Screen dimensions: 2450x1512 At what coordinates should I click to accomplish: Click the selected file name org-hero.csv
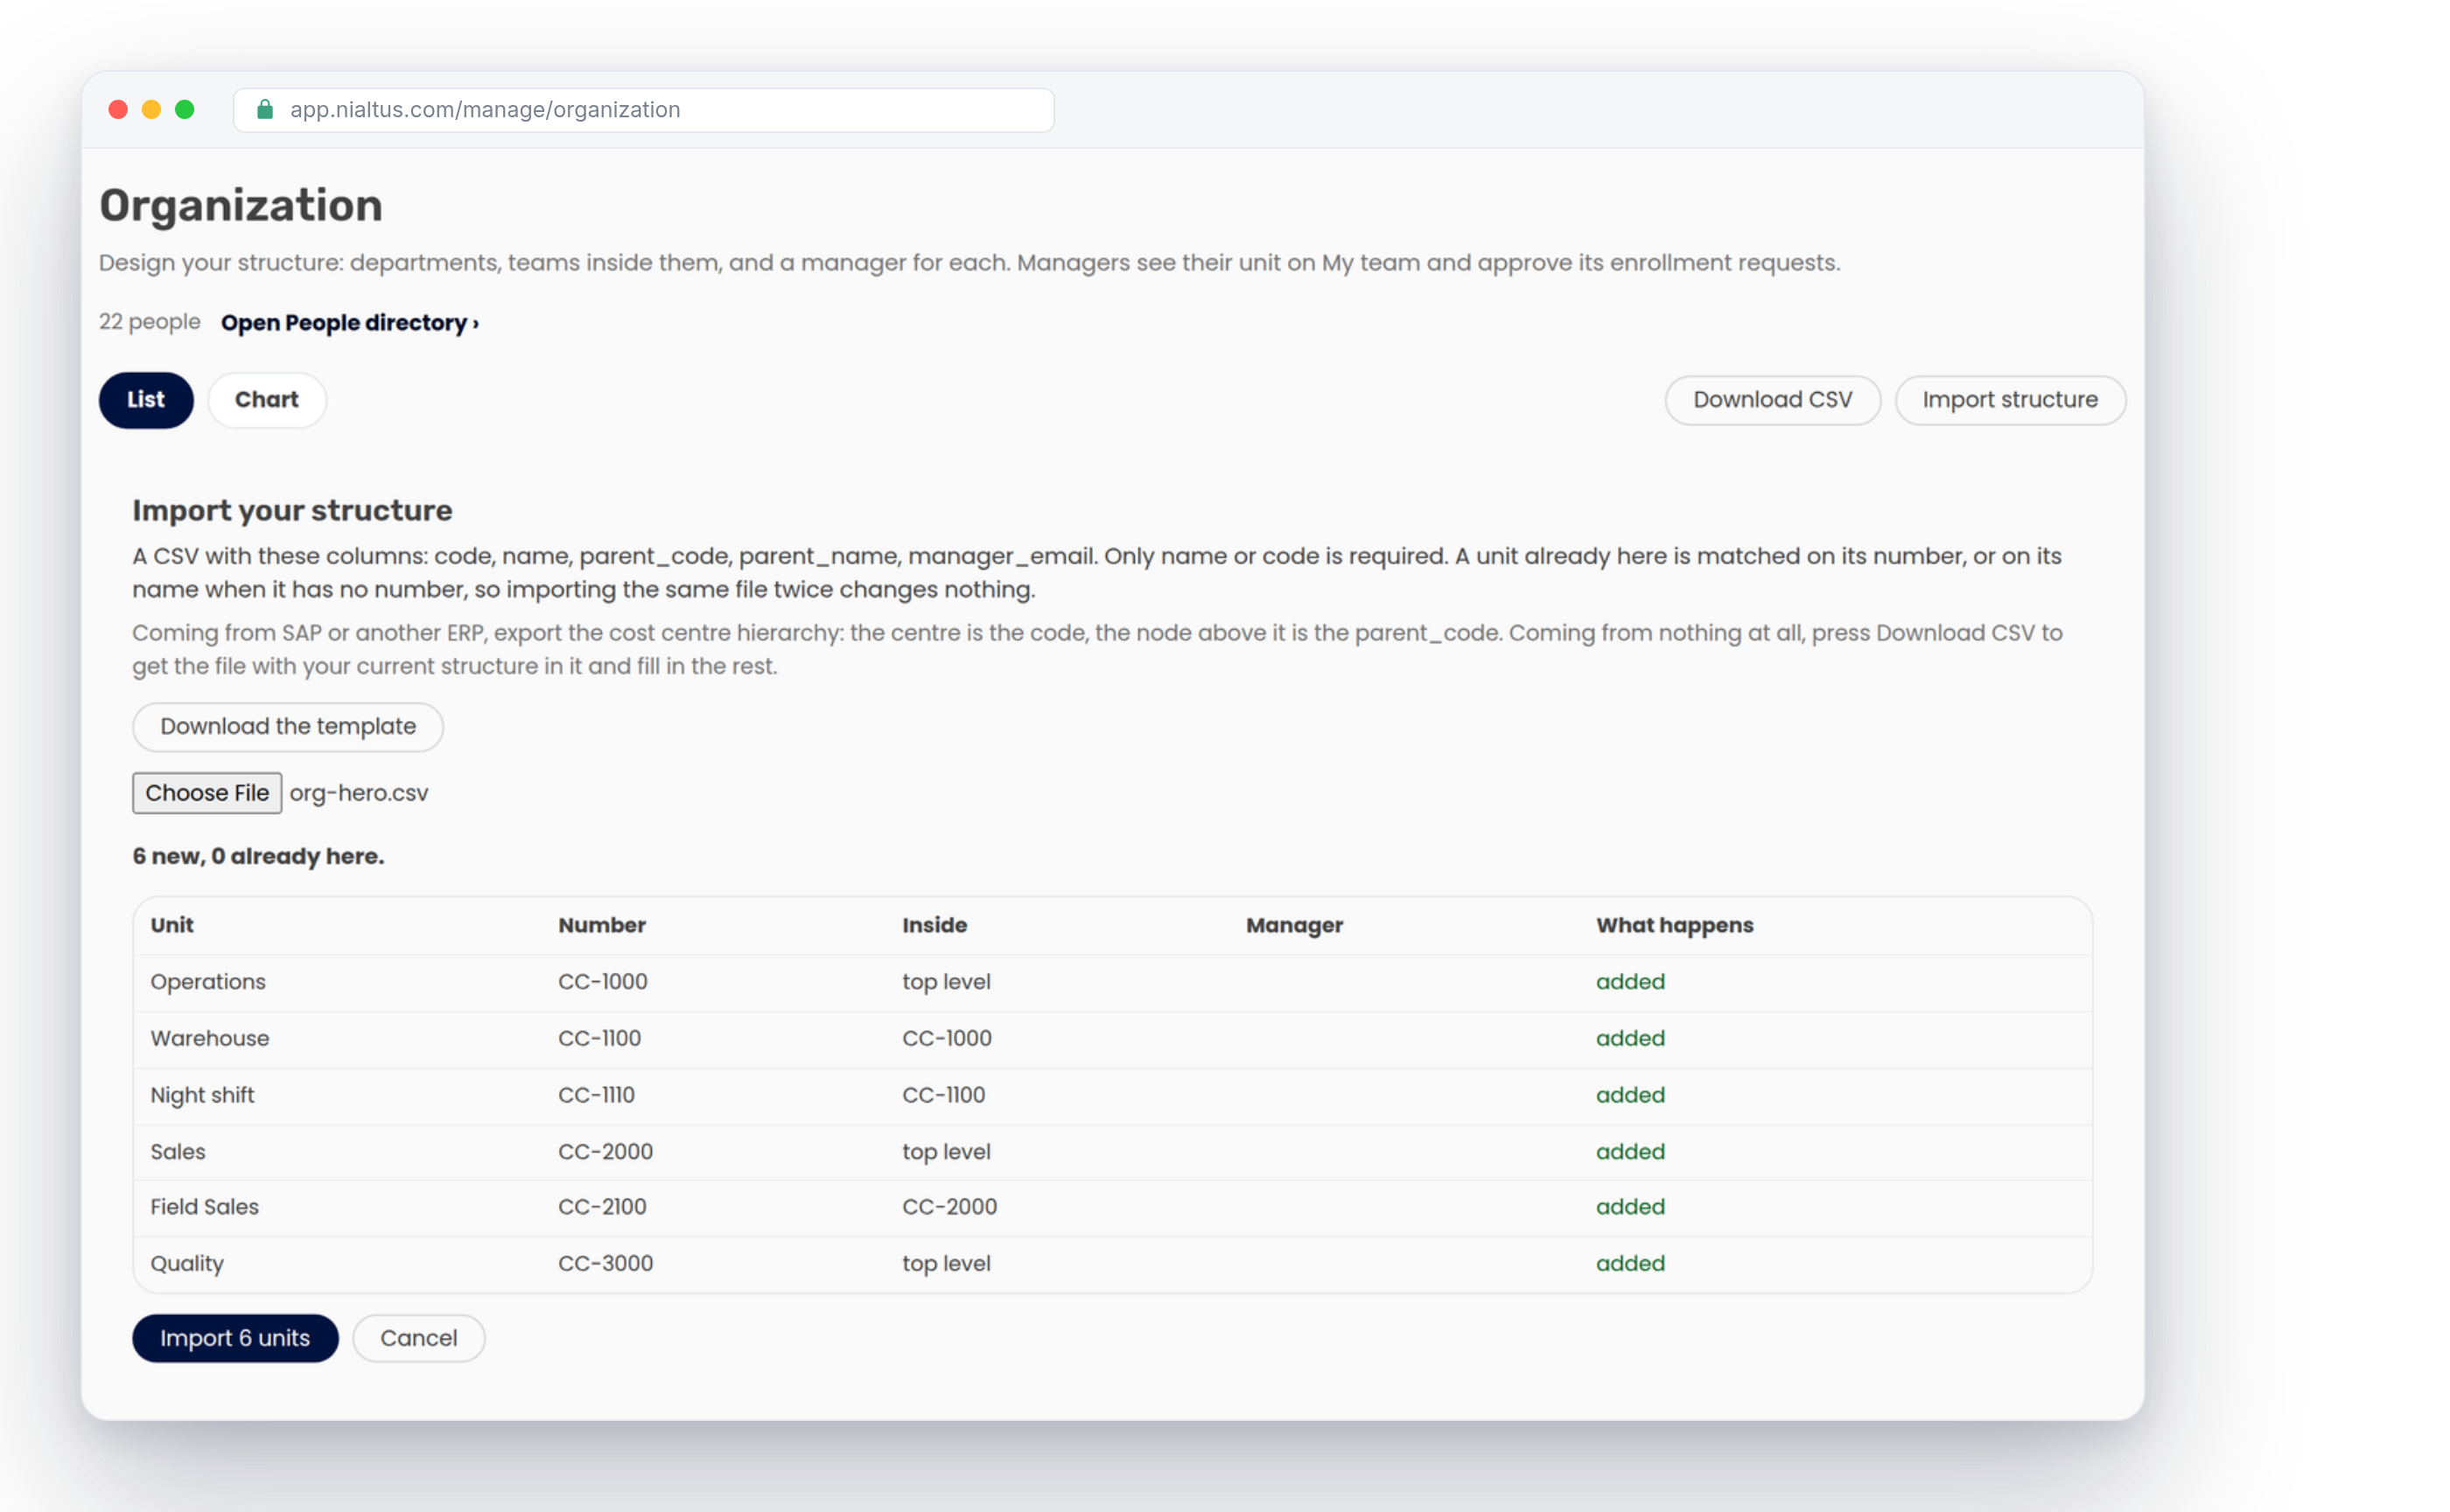tap(359, 793)
